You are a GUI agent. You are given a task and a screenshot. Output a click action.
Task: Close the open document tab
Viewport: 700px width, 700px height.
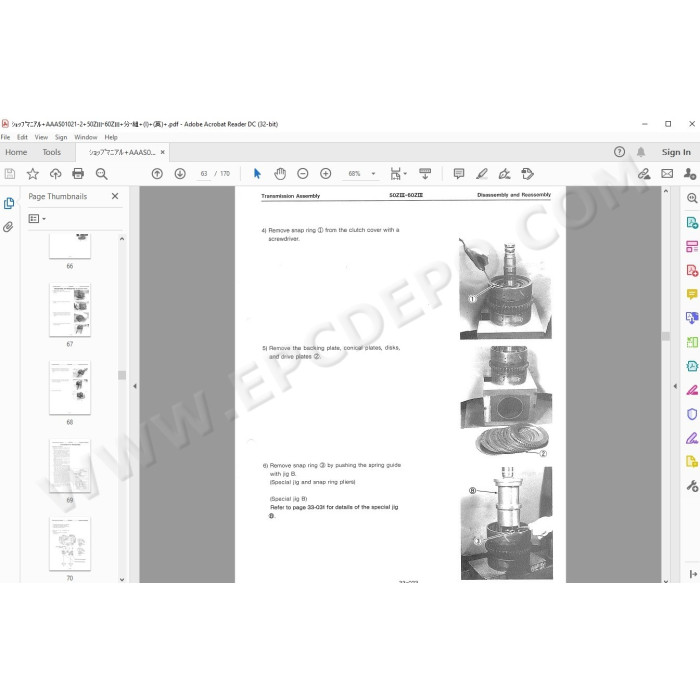(162, 152)
